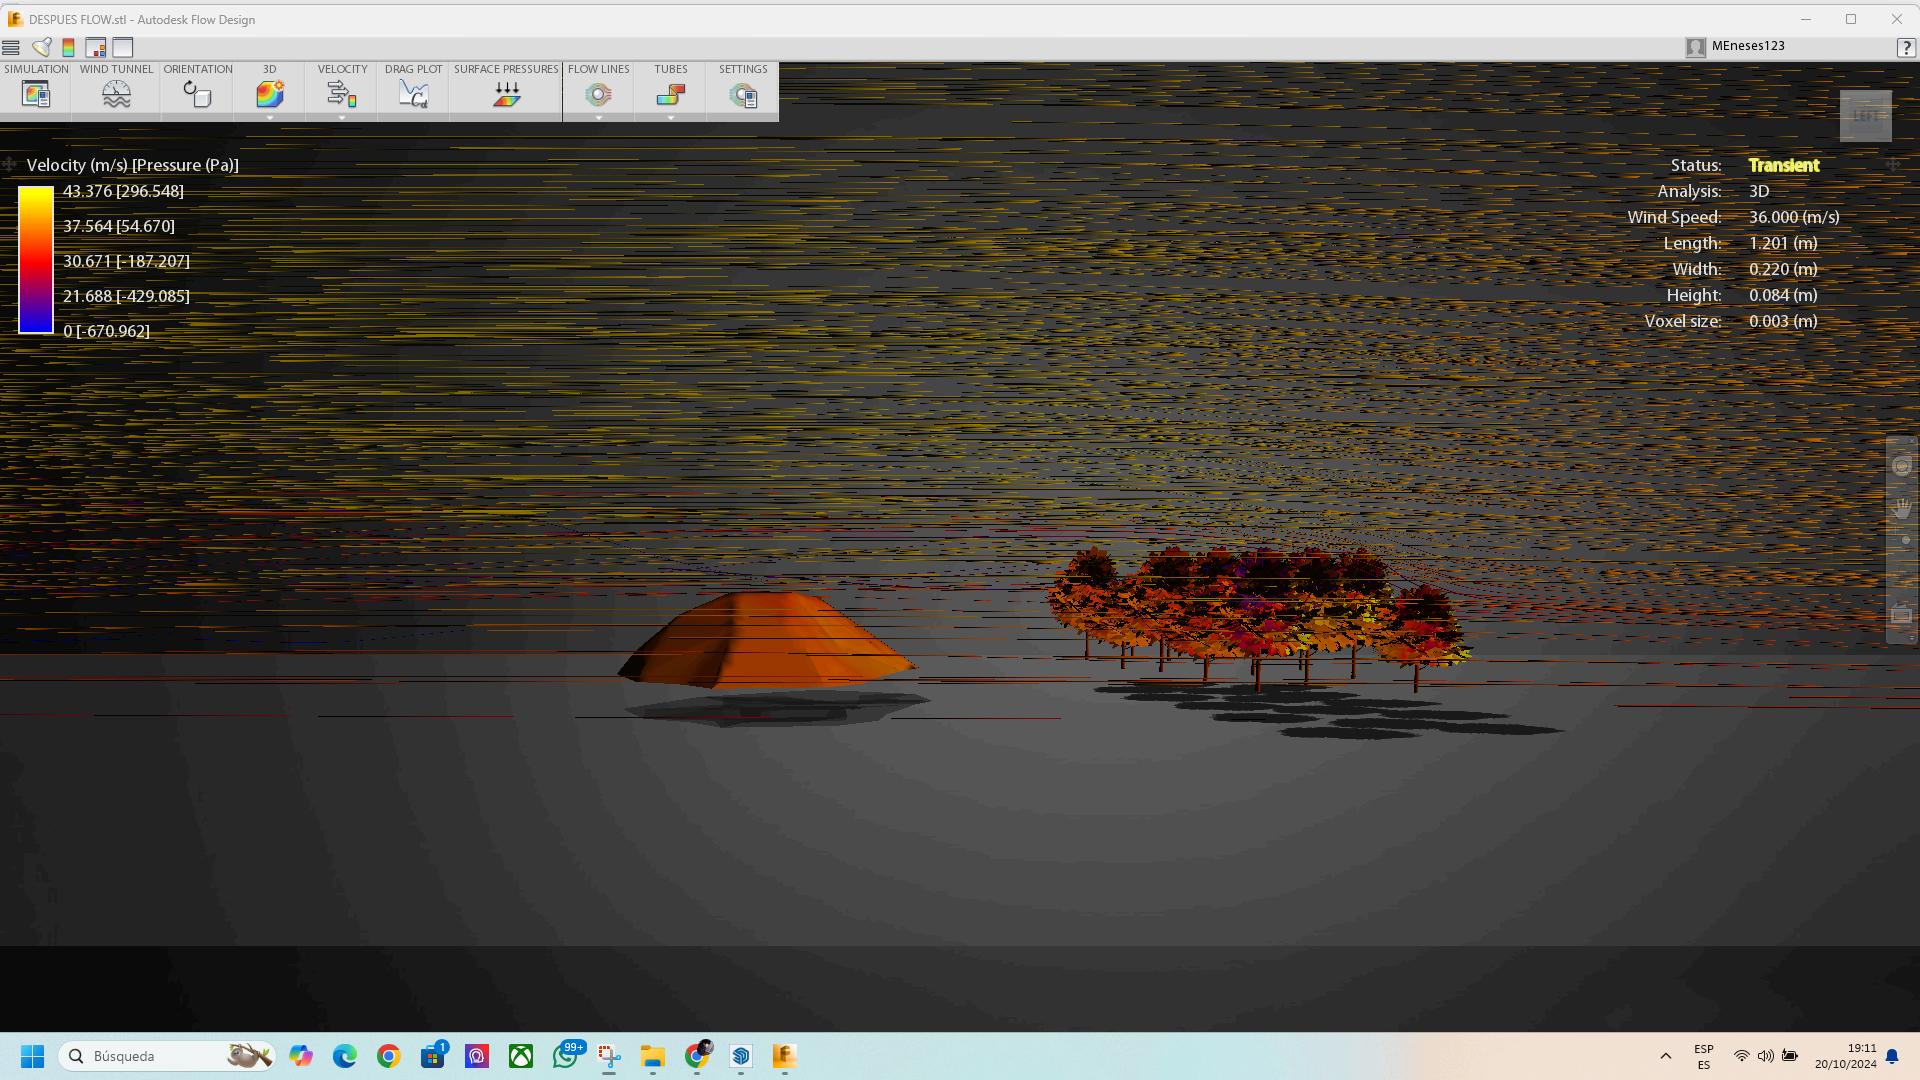Click the velocity color gradient bar

point(36,260)
